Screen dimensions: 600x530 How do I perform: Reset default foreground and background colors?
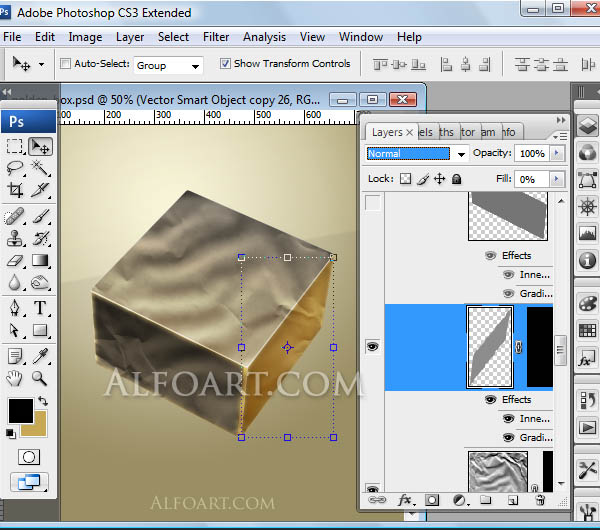point(11,433)
